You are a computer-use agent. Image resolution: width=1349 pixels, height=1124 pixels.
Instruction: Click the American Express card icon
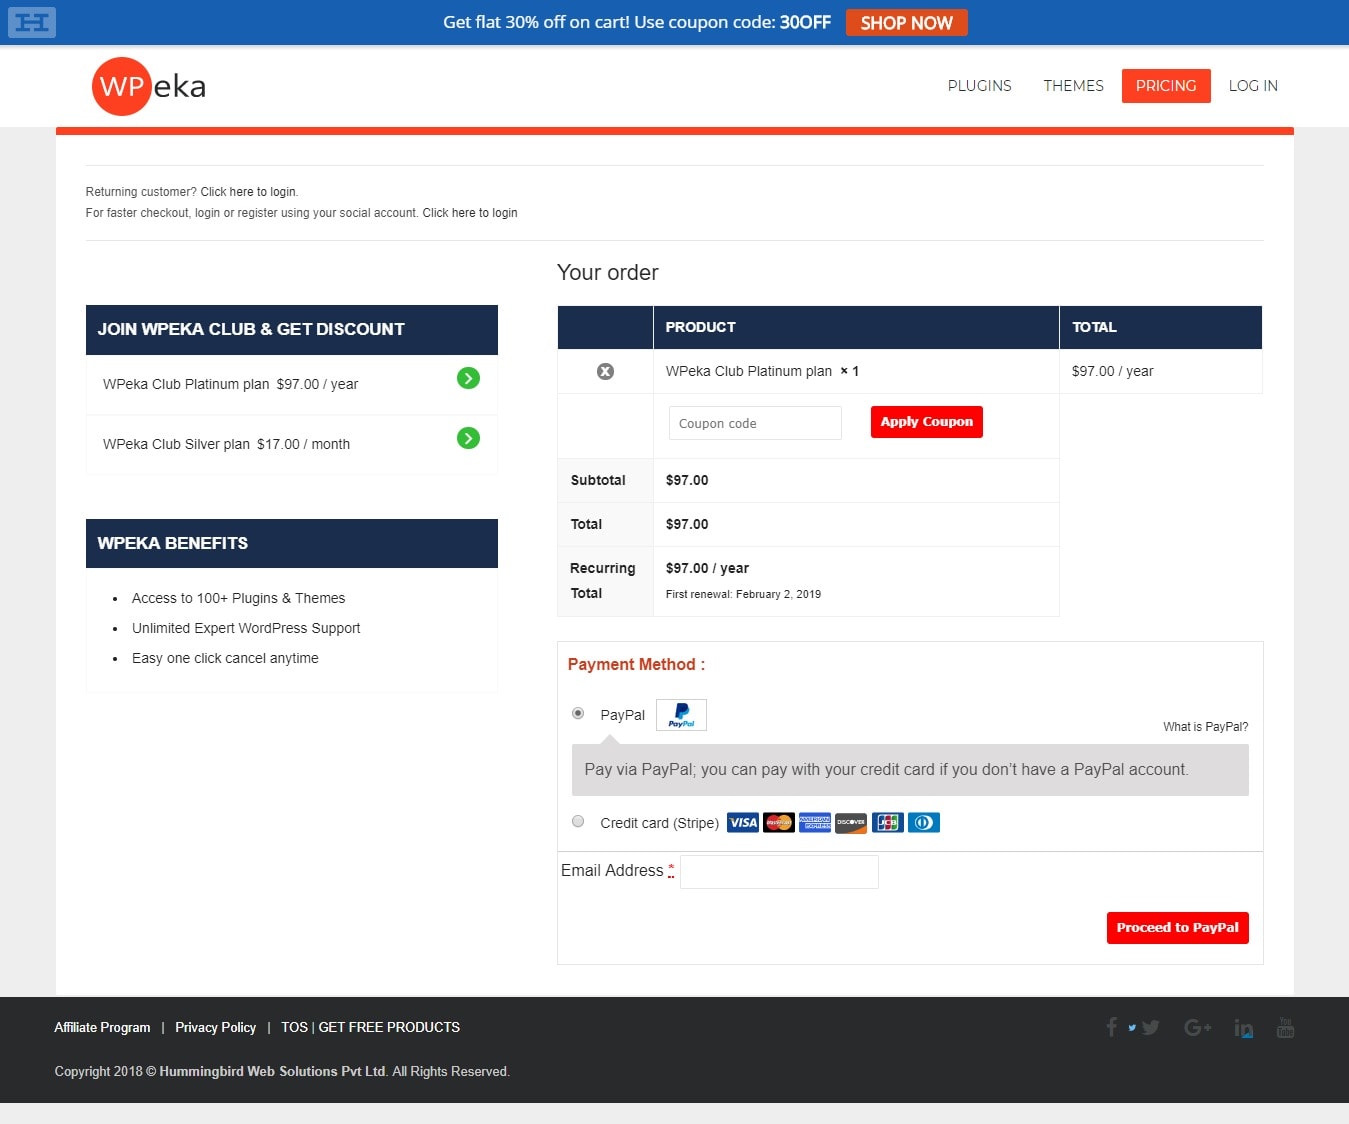[815, 823]
